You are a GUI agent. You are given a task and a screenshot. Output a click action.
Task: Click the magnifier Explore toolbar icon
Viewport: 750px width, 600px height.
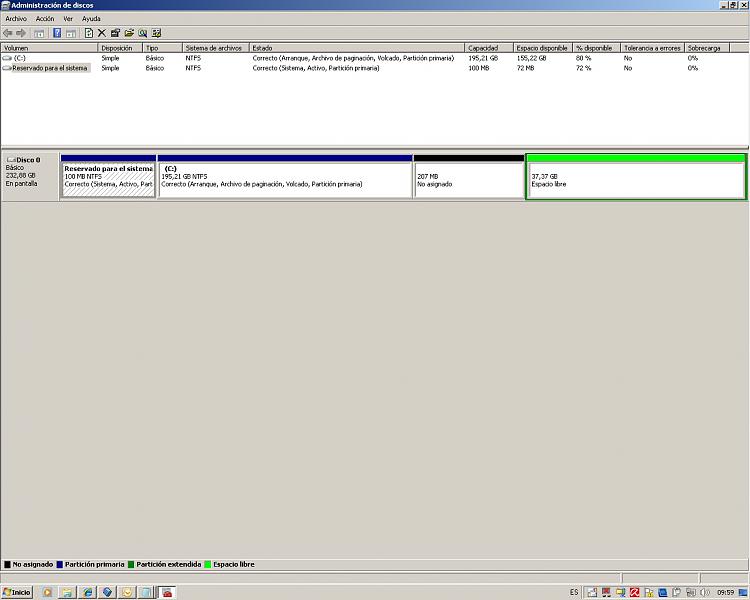(x=143, y=33)
